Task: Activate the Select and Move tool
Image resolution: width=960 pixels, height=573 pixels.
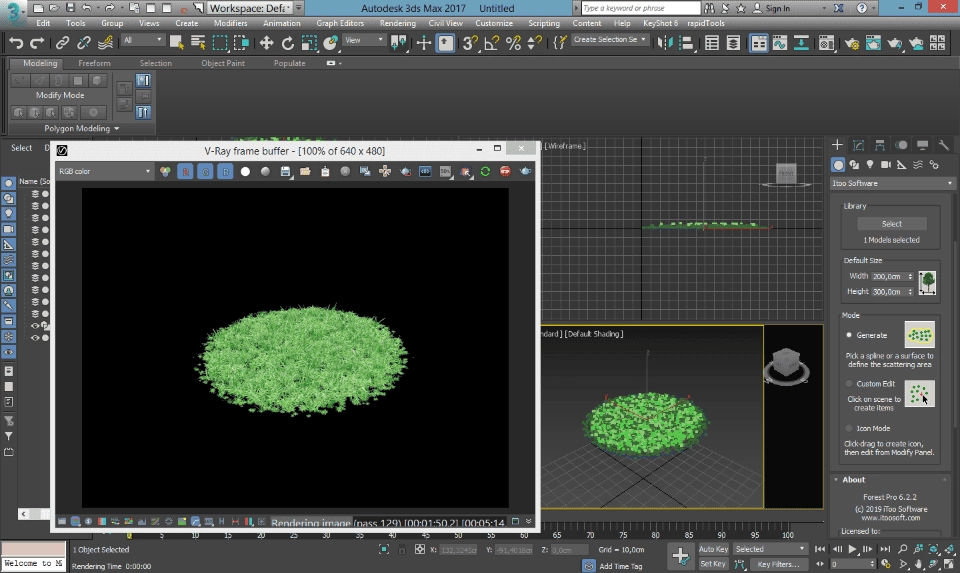Action: point(266,43)
